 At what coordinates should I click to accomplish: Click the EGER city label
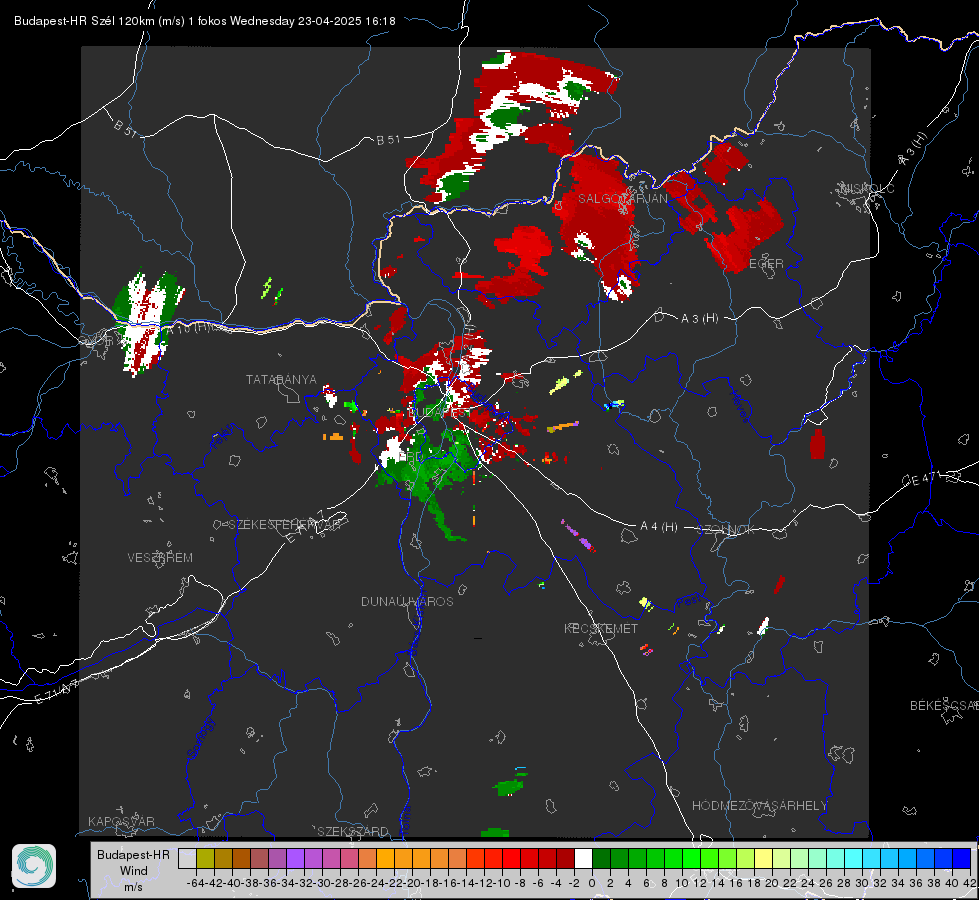[x=766, y=264]
